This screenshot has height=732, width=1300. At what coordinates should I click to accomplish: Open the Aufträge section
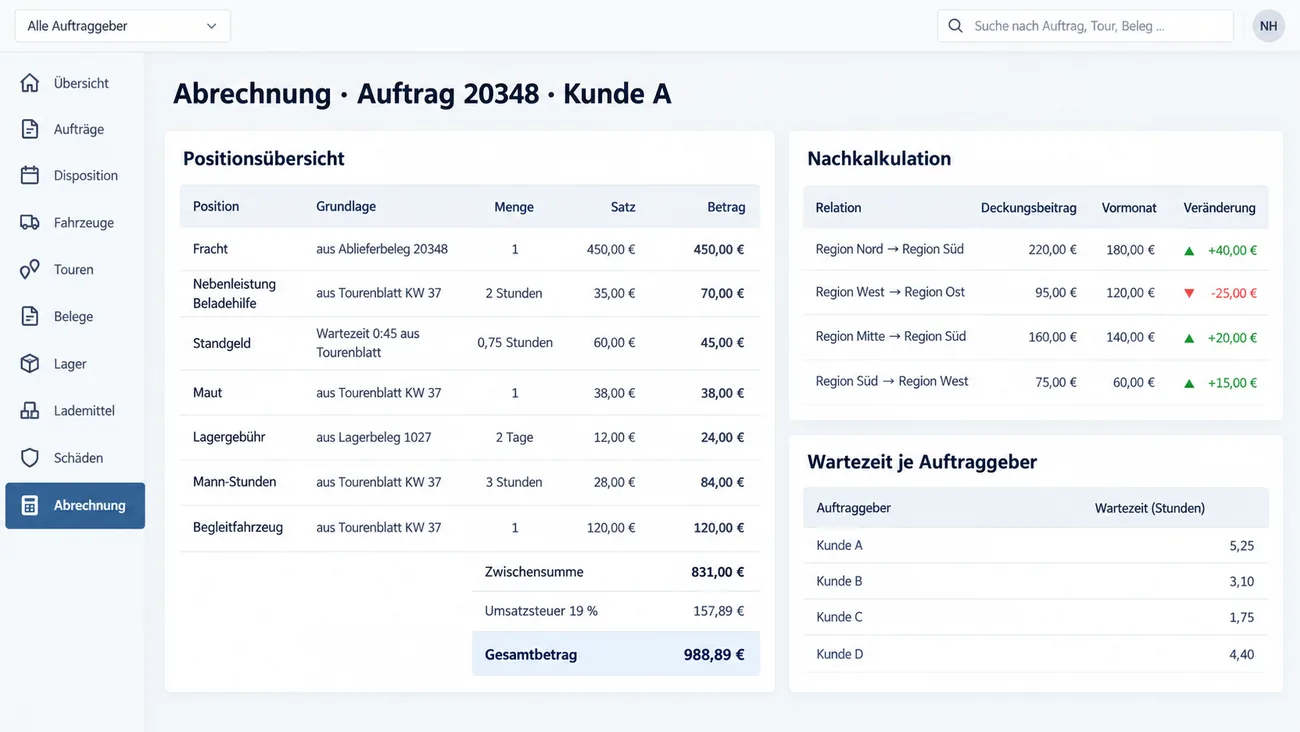click(x=75, y=129)
